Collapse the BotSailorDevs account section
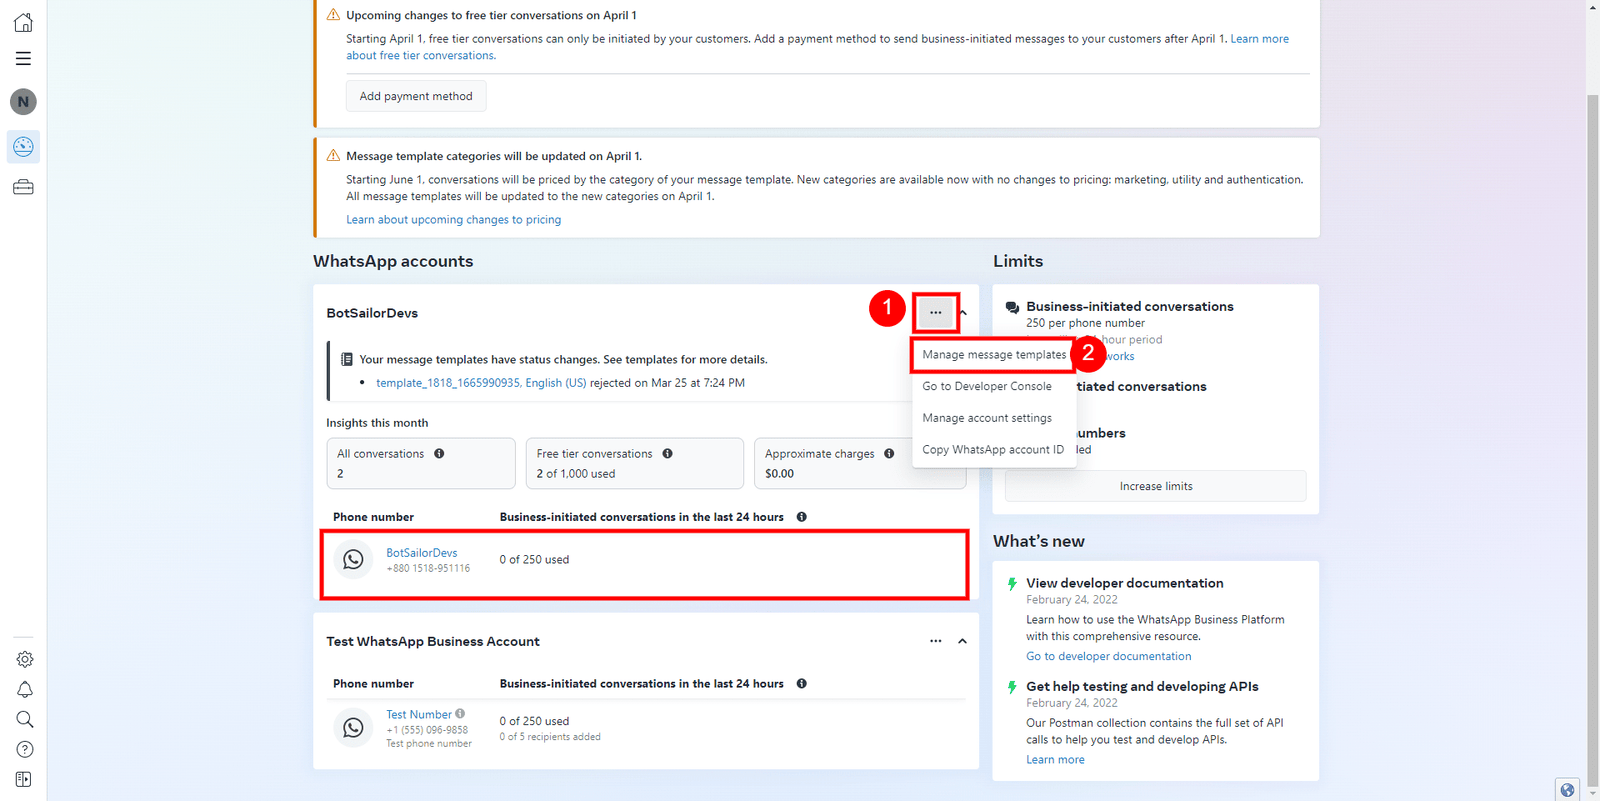Viewport: 1600px width, 801px height. 963,313
